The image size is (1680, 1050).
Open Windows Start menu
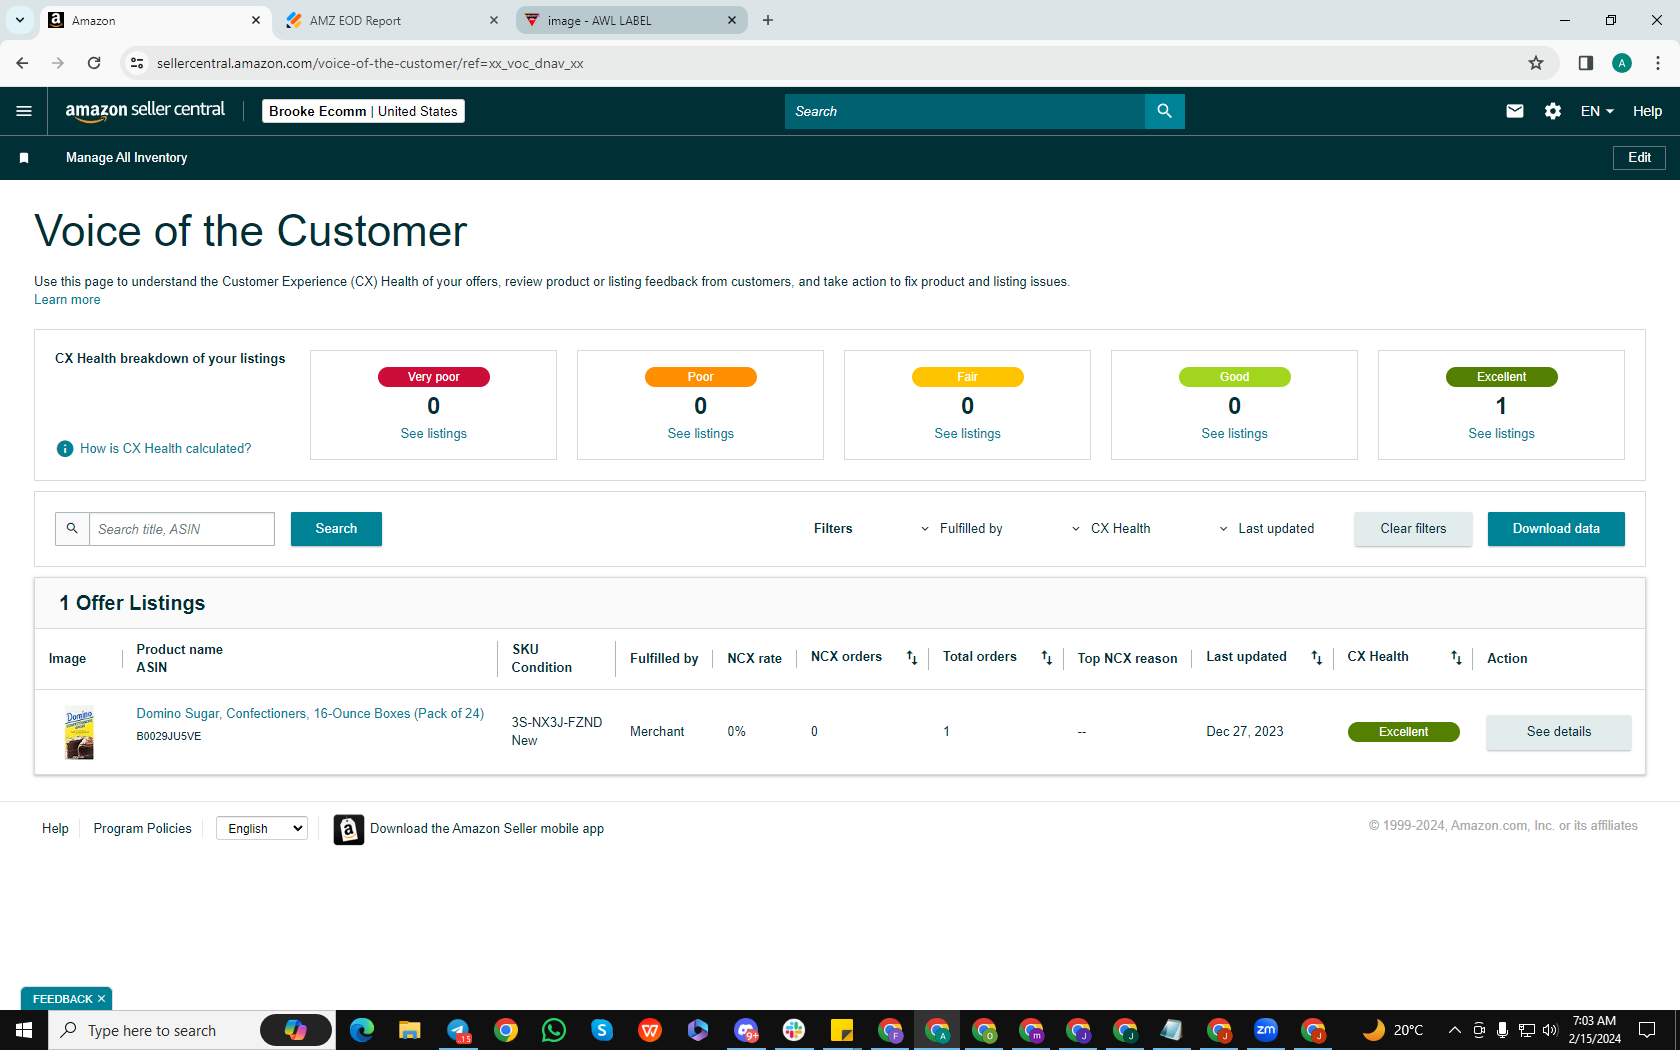click(24, 1030)
